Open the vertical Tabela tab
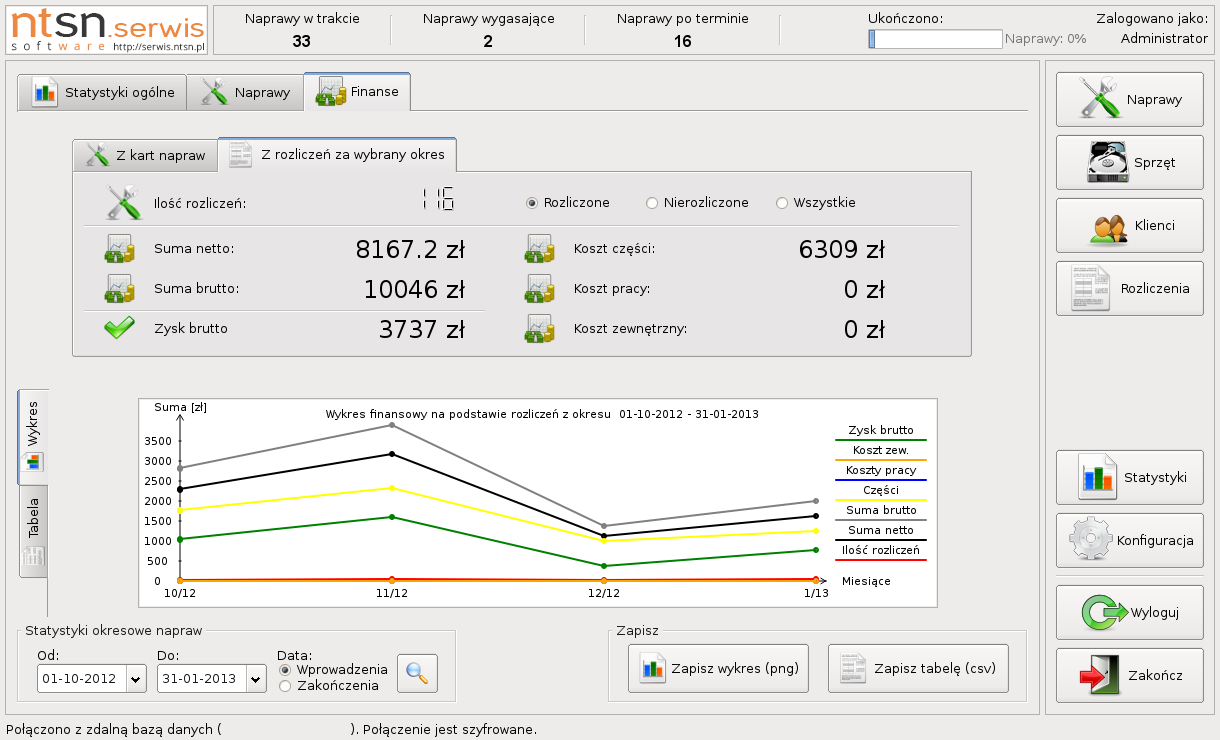The width and height of the screenshot is (1220, 740). tap(33, 531)
